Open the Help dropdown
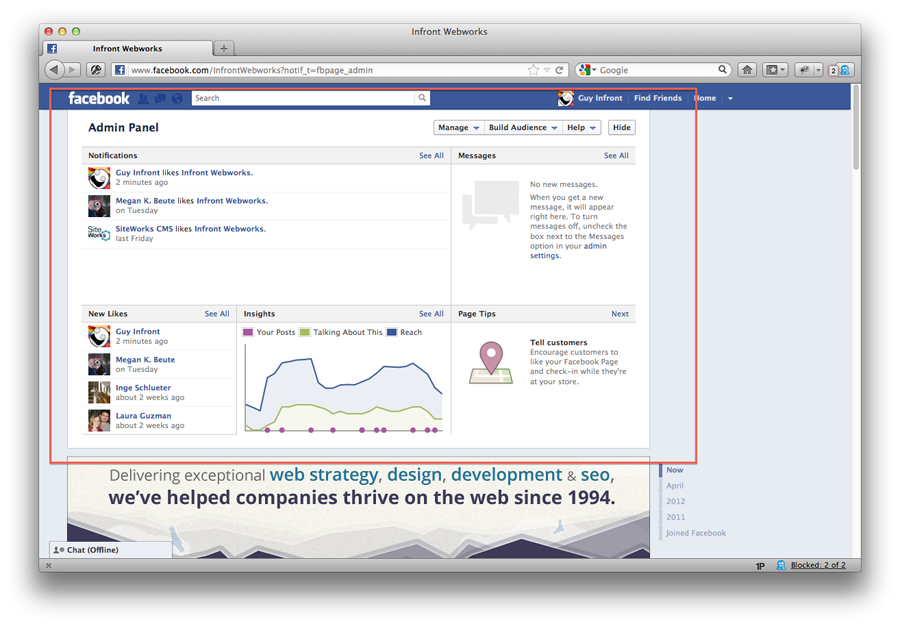 click(x=581, y=127)
